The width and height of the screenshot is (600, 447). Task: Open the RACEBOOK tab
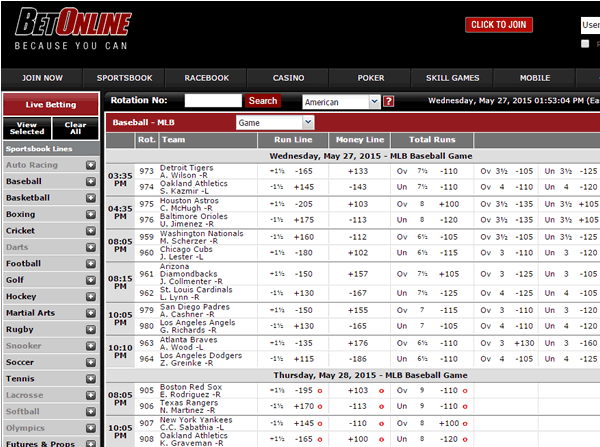coord(207,78)
